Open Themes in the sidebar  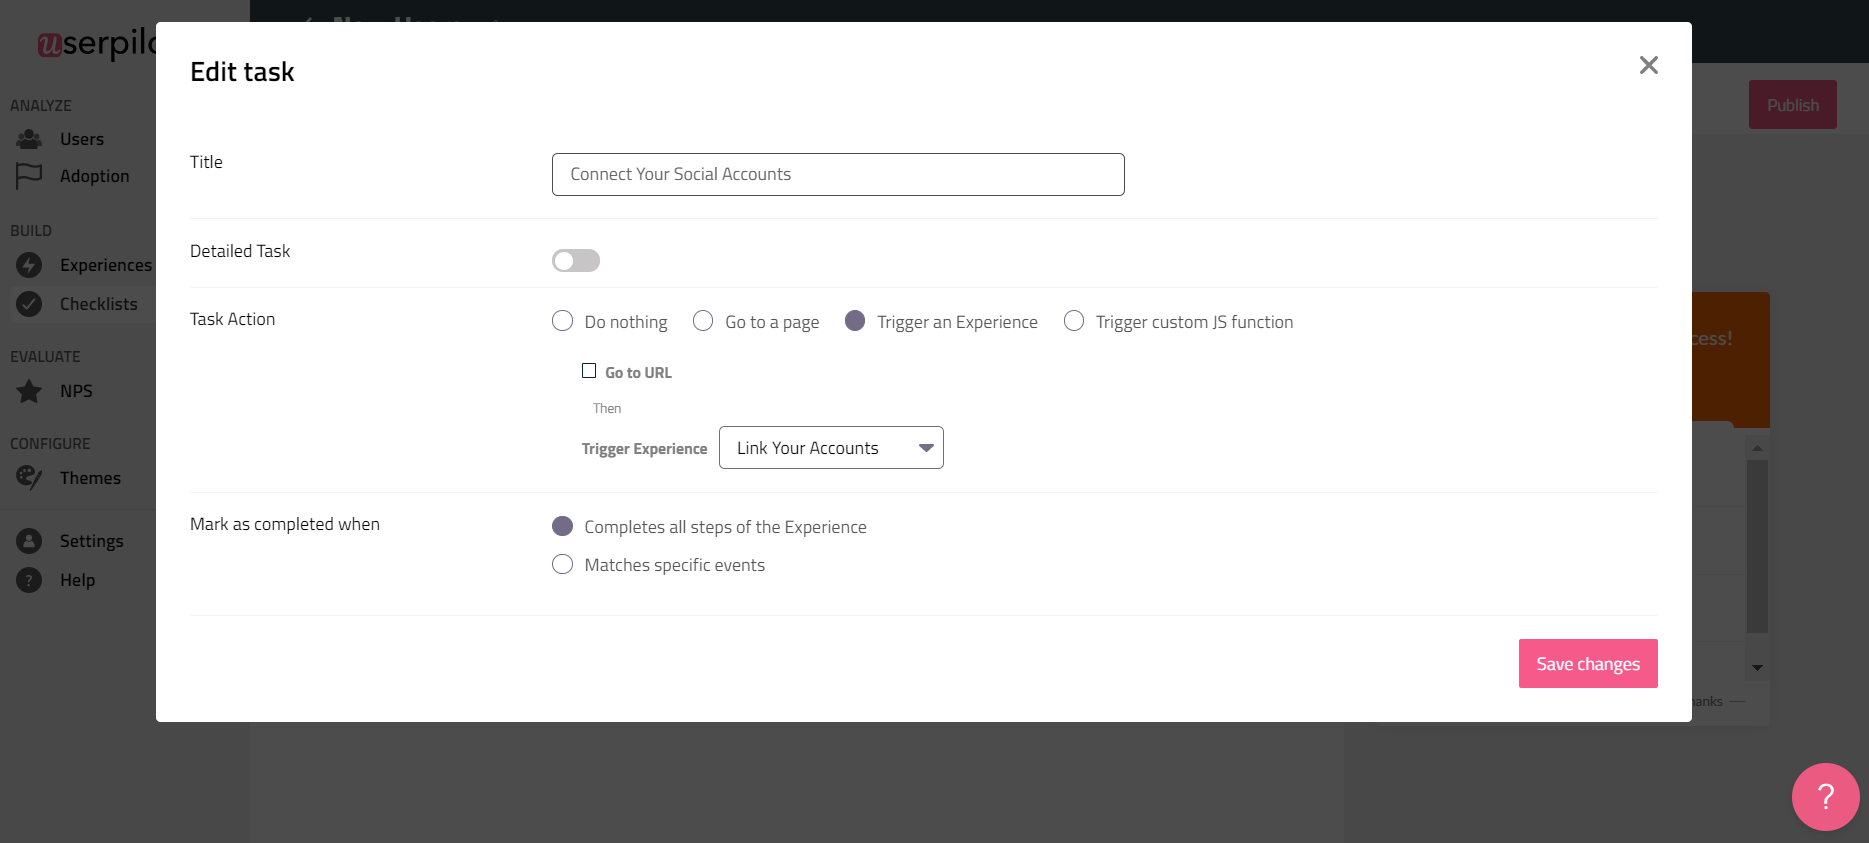tap(90, 478)
